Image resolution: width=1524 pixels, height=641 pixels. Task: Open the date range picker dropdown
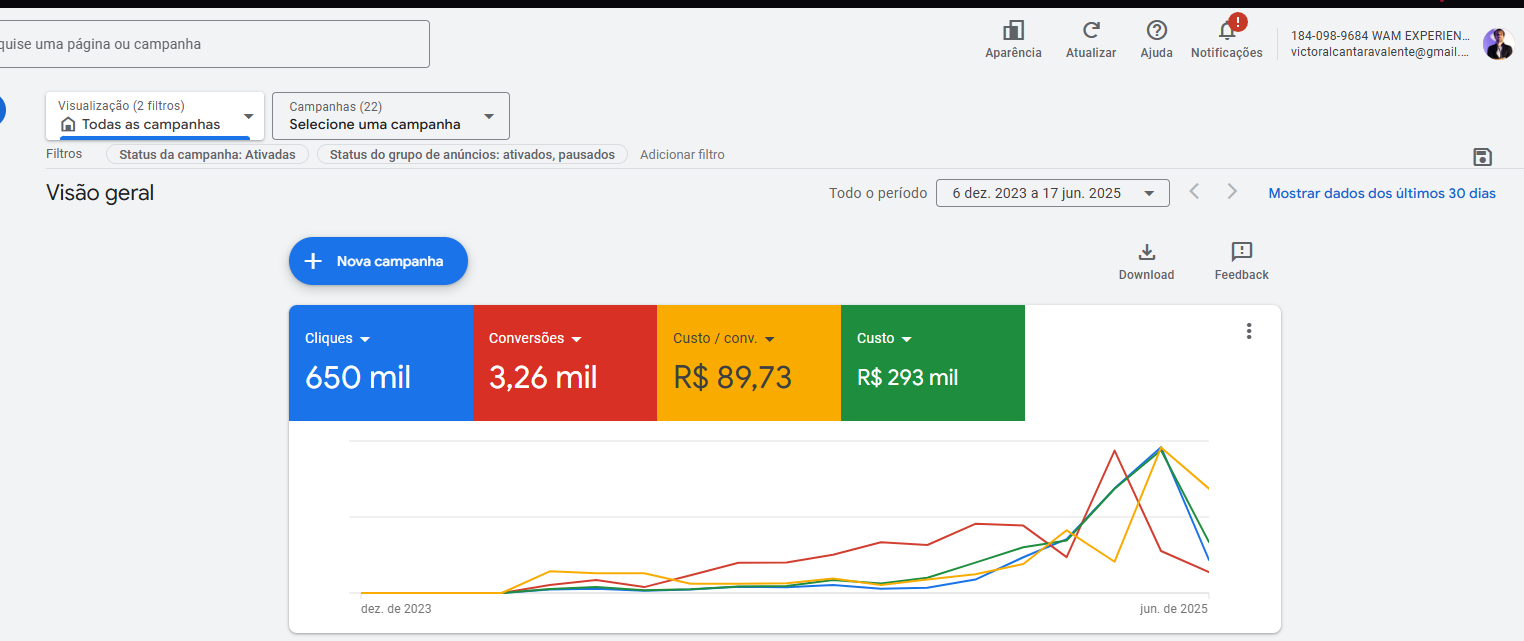(1052, 193)
